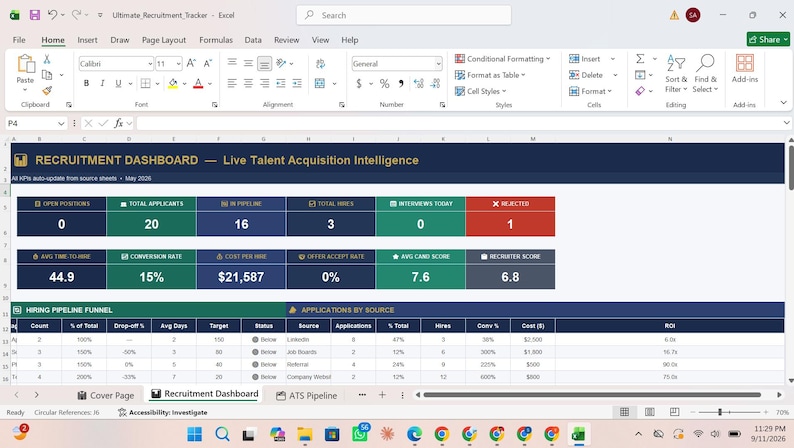The image size is (794, 448).
Task: Switch to Page Layout view
Action: pyautogui.click(x=650, y=412)
